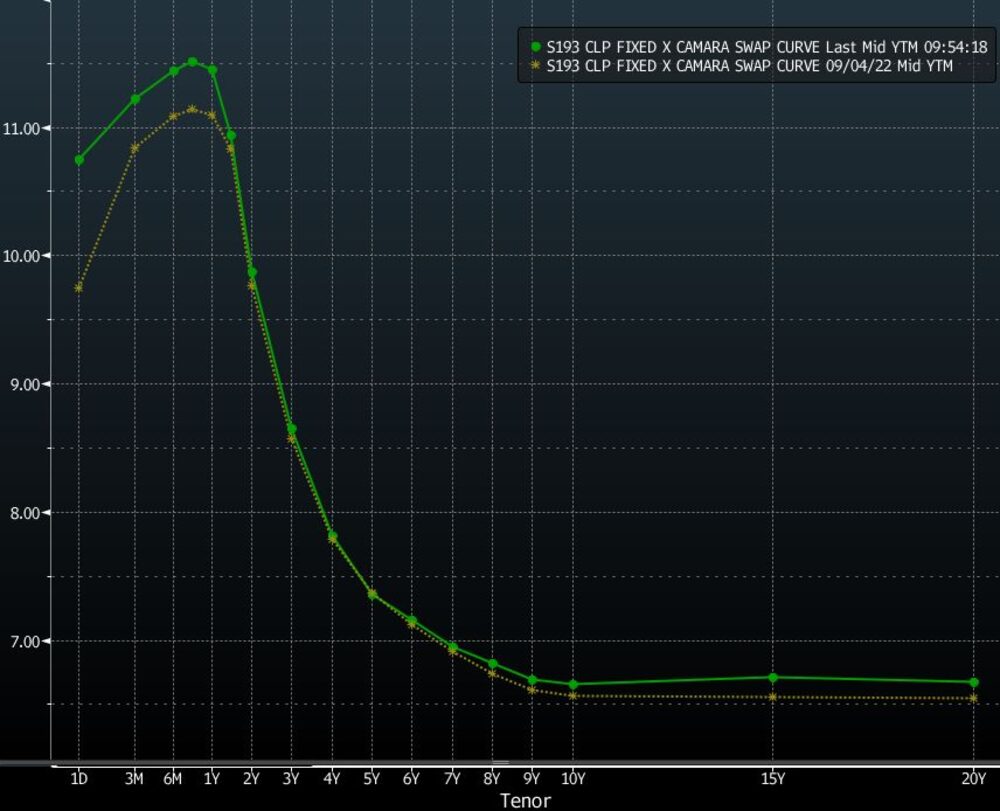Click the 1D label on the tenor axis
The image size is (1000, 811).
point(79,779)
